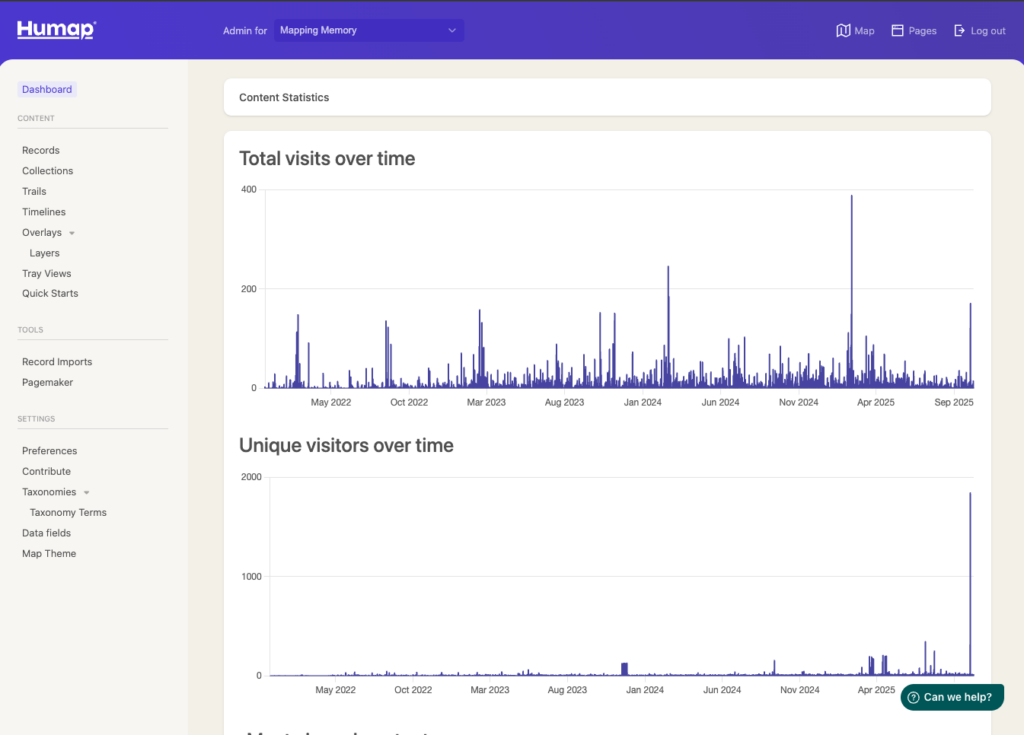
Task: Navigate to Timelines
Action: pyautogui.click(x=44, y=212)
